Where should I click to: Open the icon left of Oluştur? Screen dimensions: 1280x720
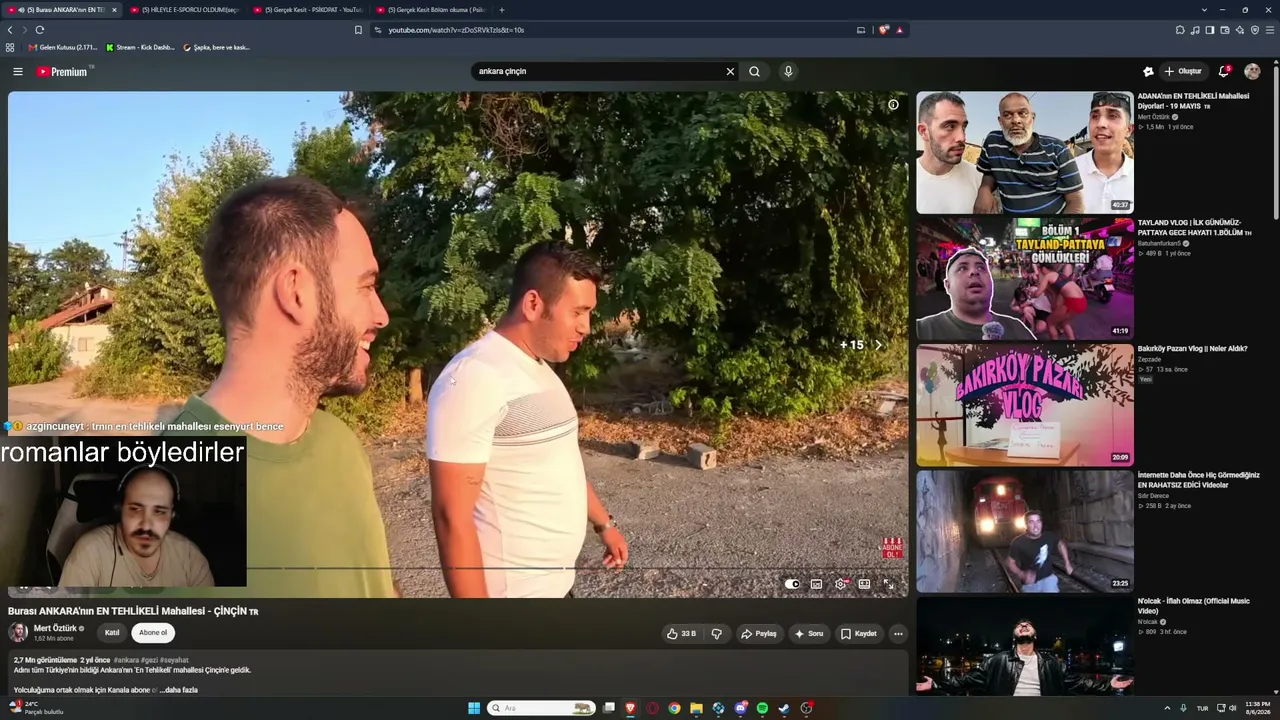1148,71
